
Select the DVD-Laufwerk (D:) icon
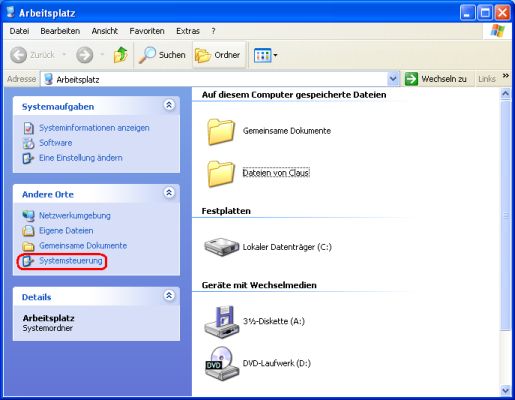(x=222, y=363)
